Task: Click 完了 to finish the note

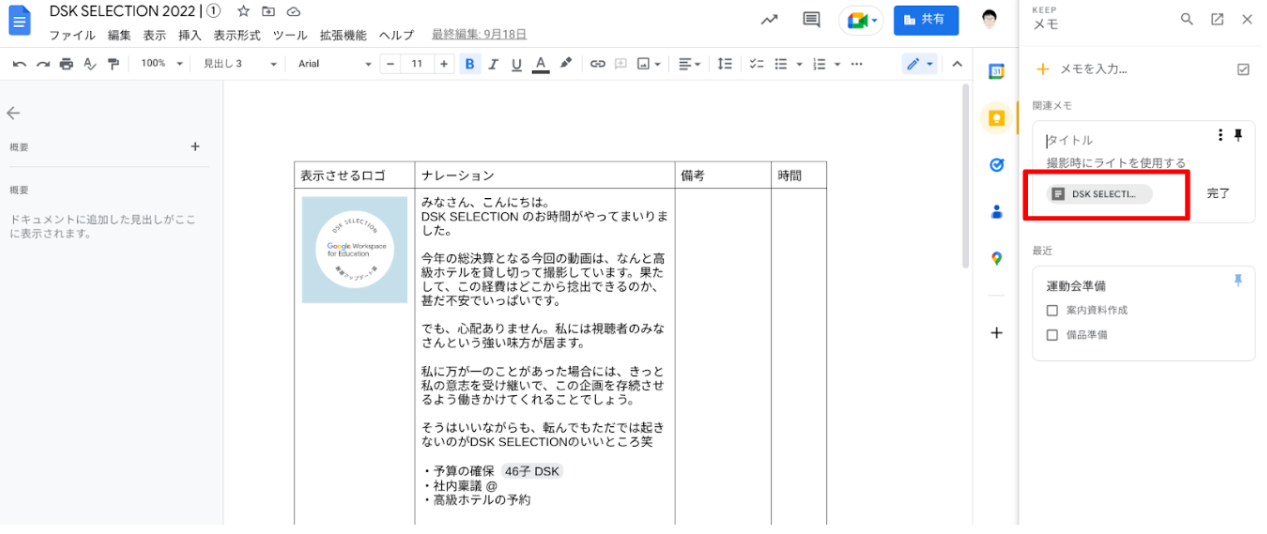Action: click(1218, 193)
